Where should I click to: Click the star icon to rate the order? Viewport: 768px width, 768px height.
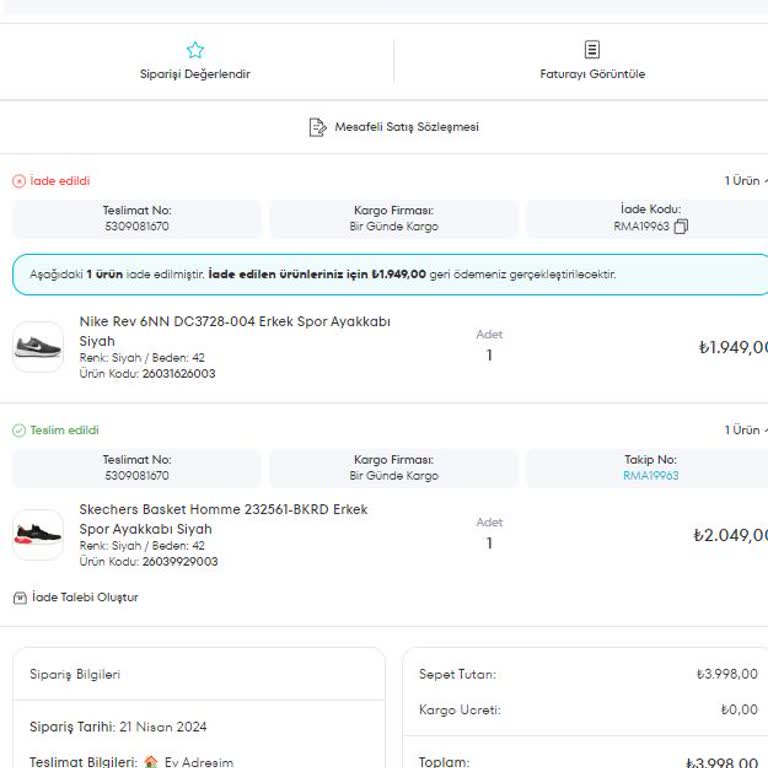click(195, 50)
